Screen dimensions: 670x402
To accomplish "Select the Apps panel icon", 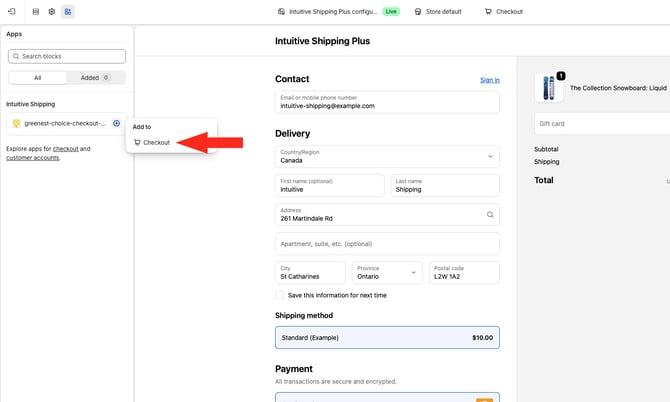I will pos(68,12).
